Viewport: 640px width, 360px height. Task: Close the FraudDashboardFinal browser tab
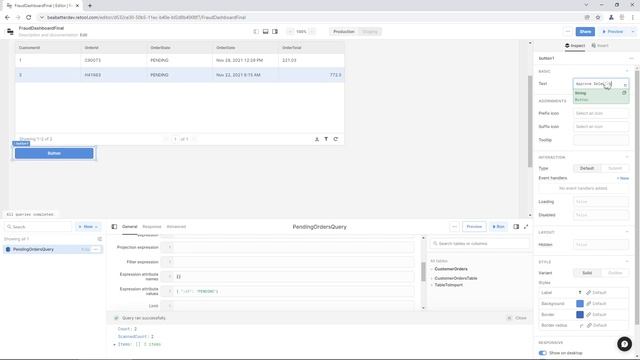point(77,6)
